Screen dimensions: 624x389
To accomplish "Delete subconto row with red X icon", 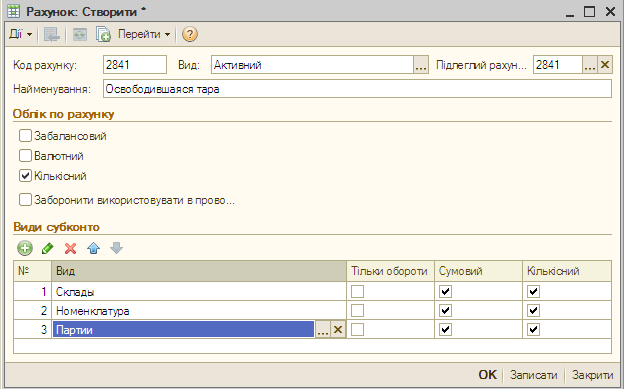I will click(70, 248).
